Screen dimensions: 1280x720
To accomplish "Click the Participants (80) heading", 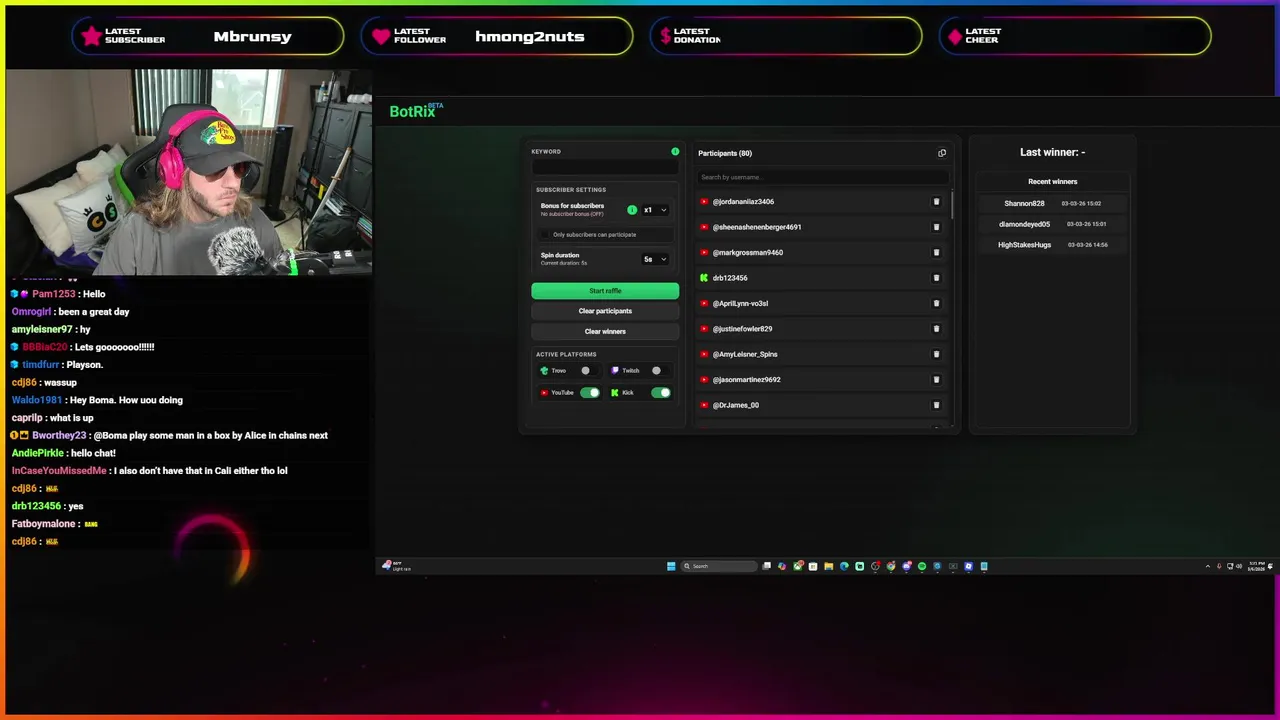I will tap(725, 153).
